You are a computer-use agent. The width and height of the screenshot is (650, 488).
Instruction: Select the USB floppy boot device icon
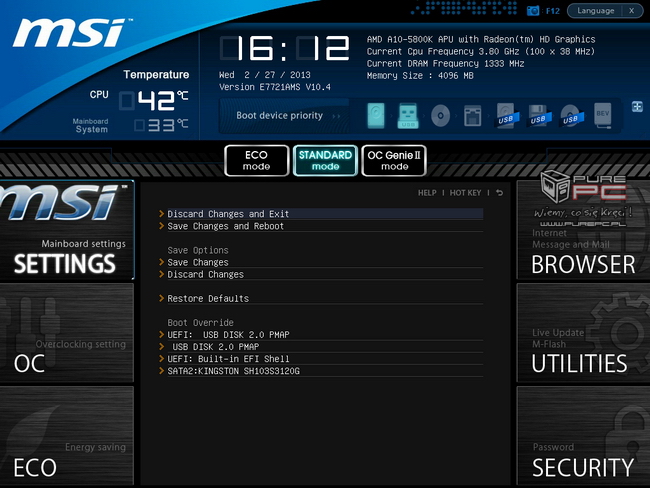tap(540, 116)
